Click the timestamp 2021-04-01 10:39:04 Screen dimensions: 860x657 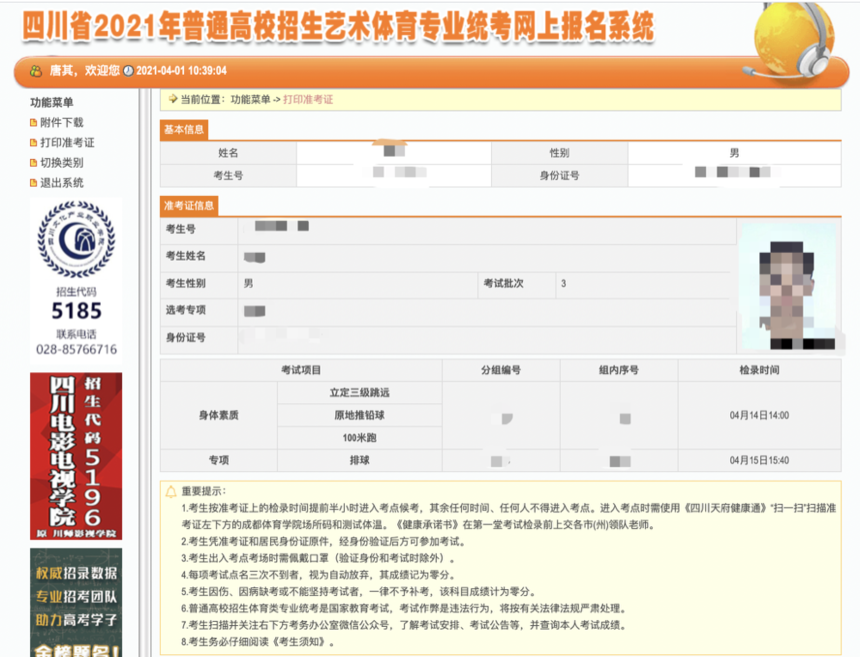coord(182,71)
